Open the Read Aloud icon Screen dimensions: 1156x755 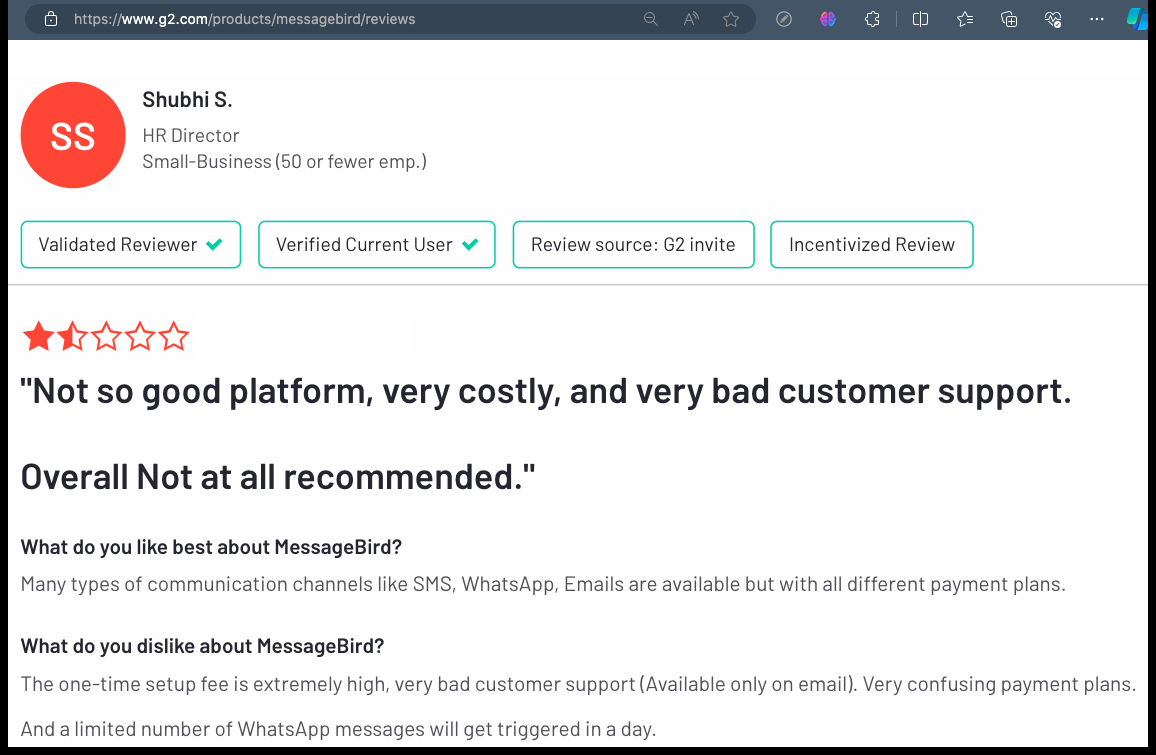click(x=691, y=19)
